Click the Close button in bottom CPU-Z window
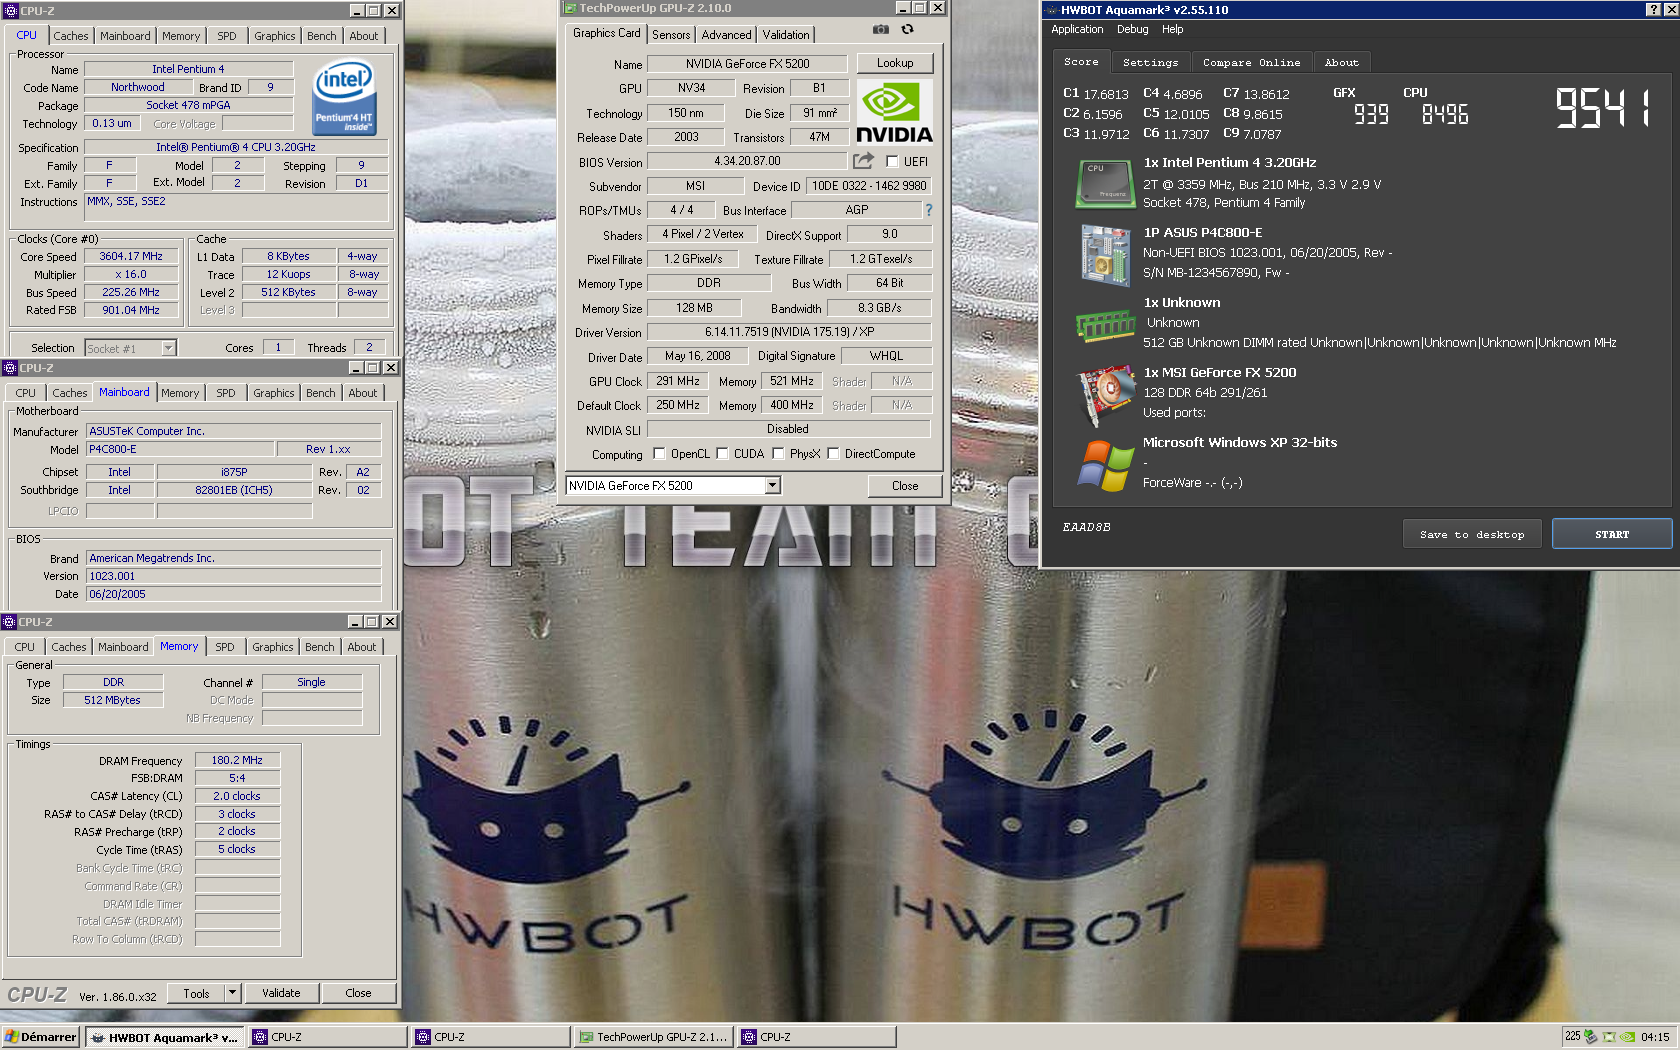This screenshot has width=1680, height=1050. (x=358, y=993)
